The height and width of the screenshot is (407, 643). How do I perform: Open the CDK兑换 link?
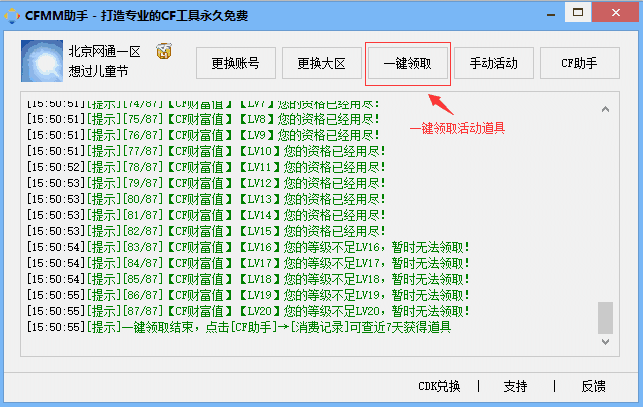pyautogui.click(x=439, y=386)
